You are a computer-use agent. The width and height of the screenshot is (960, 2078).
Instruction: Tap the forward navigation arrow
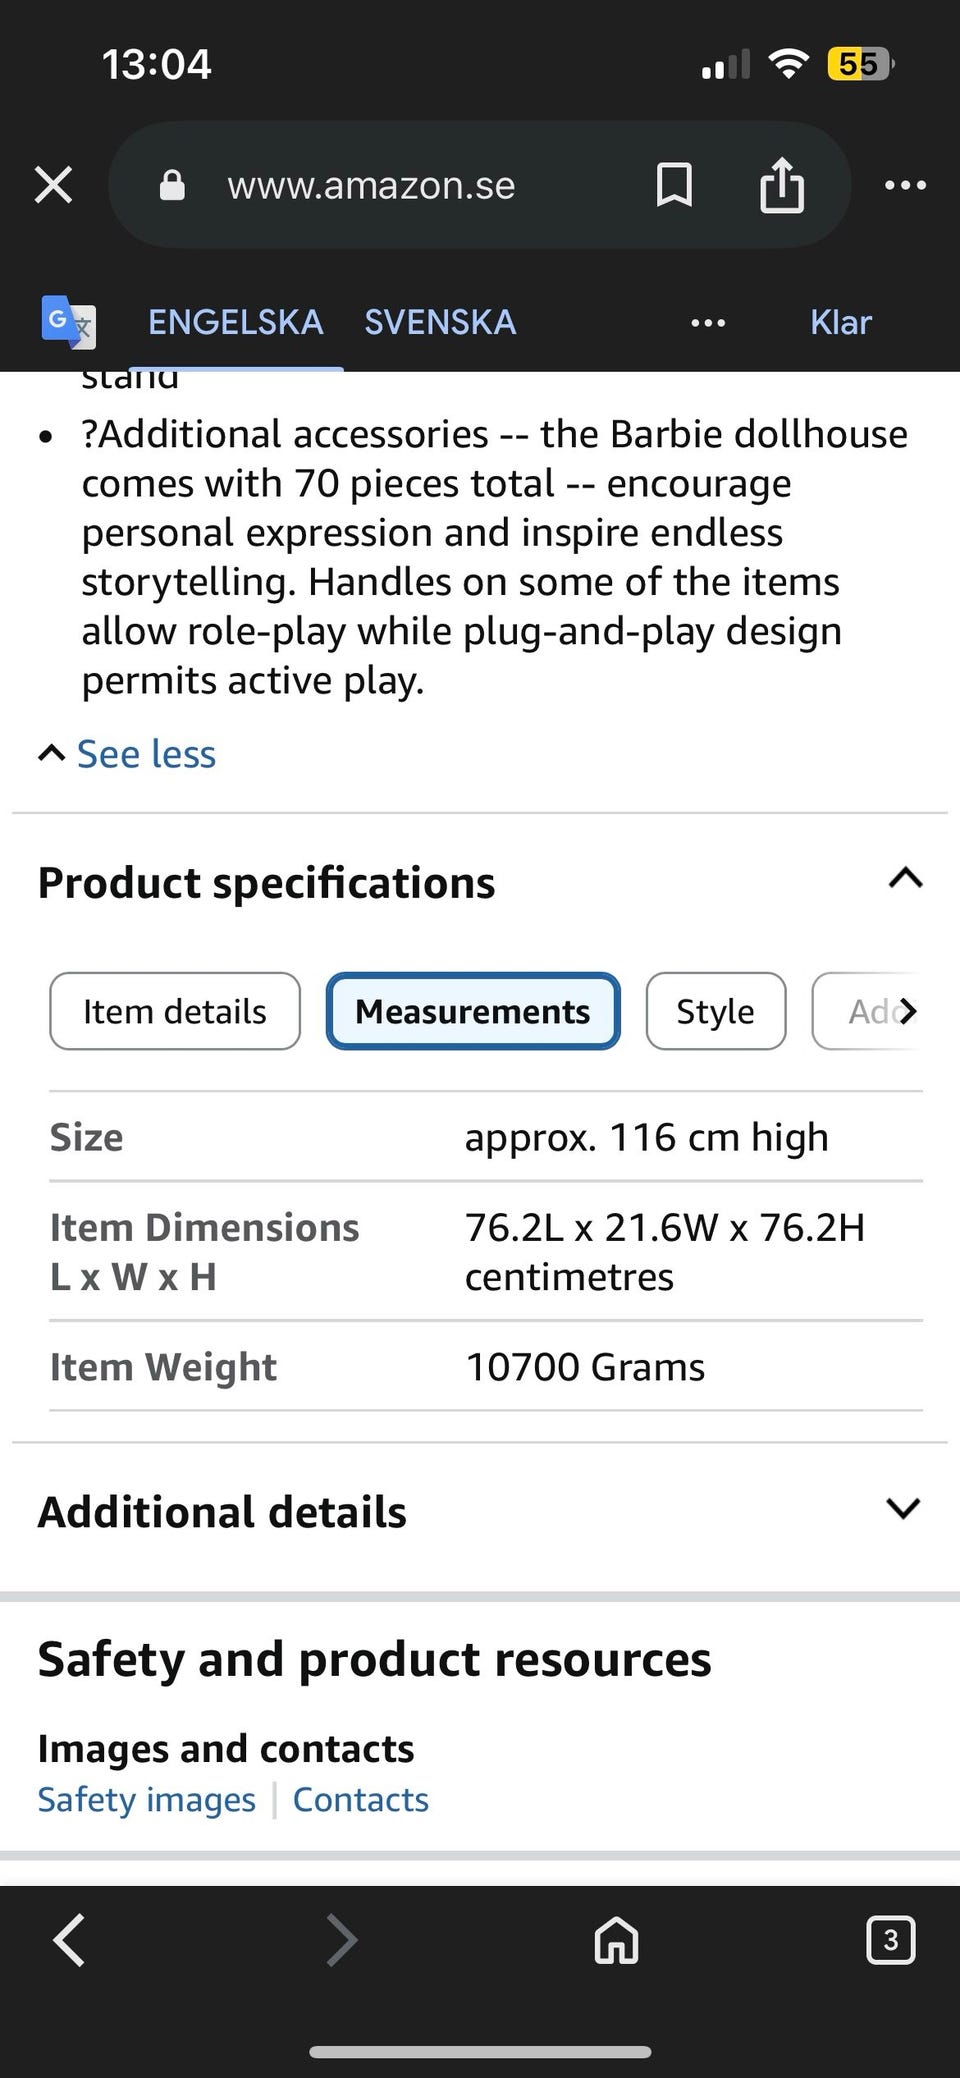(x=342, y=1940)
